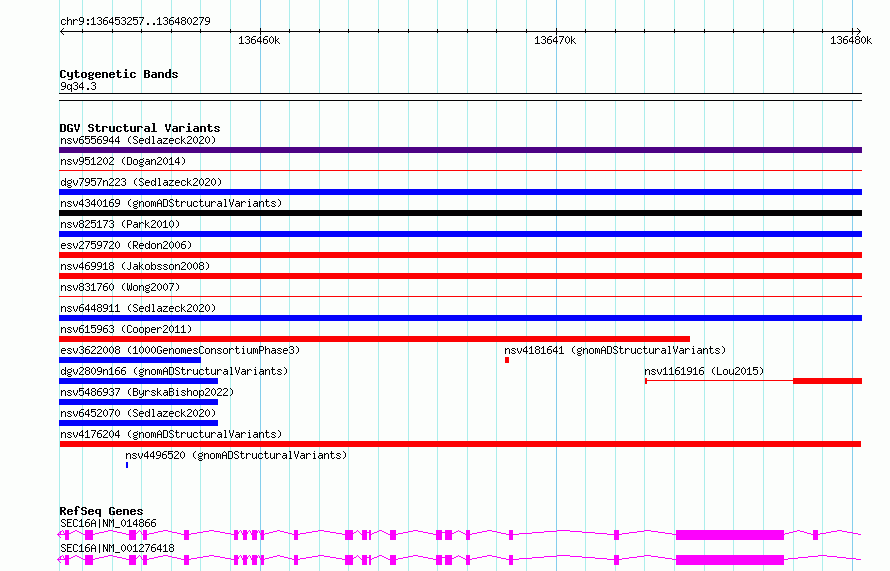Viewport: 890px width, 571px height.
Task: Open the nsv6452070 (Sedlazeck2020) label
Action: (x=138, y=413)
